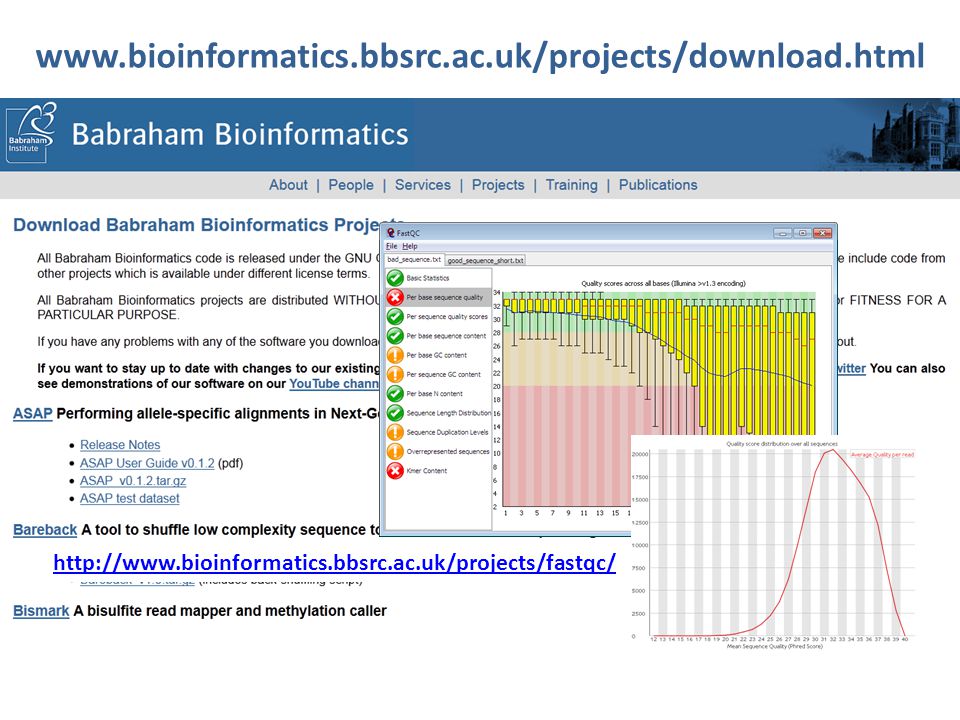Screen dimensions: 960x720
Task: Select the Per base N content pass icon
Action: click(395, 394)
